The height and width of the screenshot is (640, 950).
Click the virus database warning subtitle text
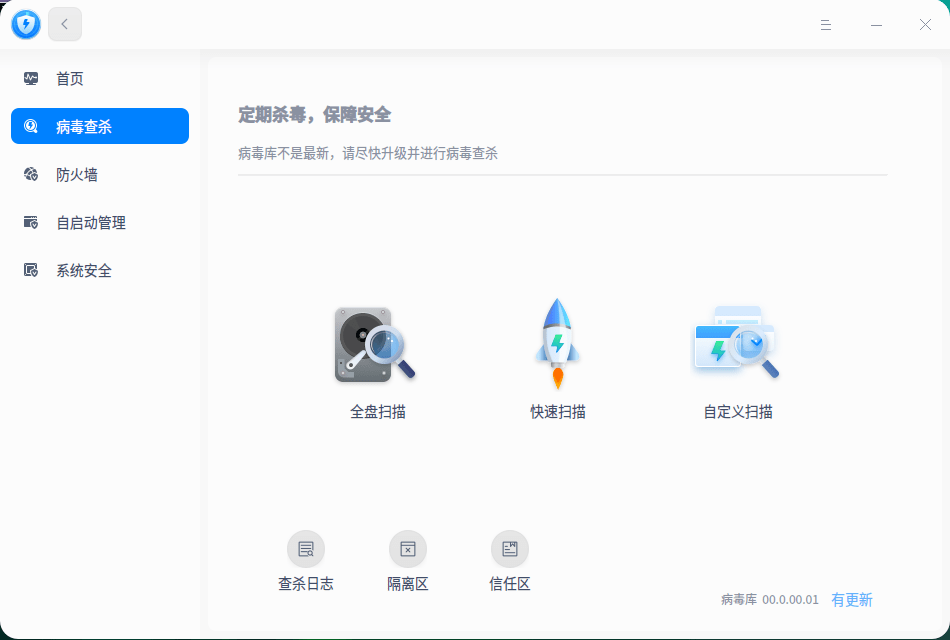(x=366, y=153)
